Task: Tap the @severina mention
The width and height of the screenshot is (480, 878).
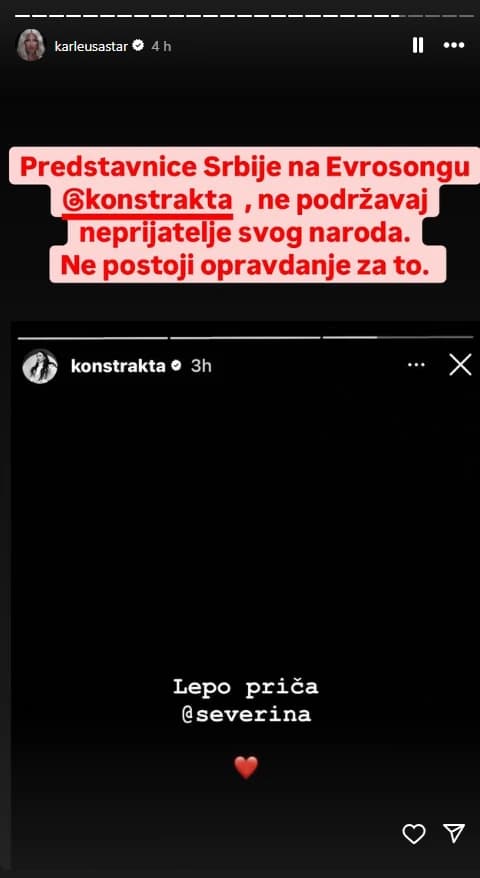Action: click(246, 715)
